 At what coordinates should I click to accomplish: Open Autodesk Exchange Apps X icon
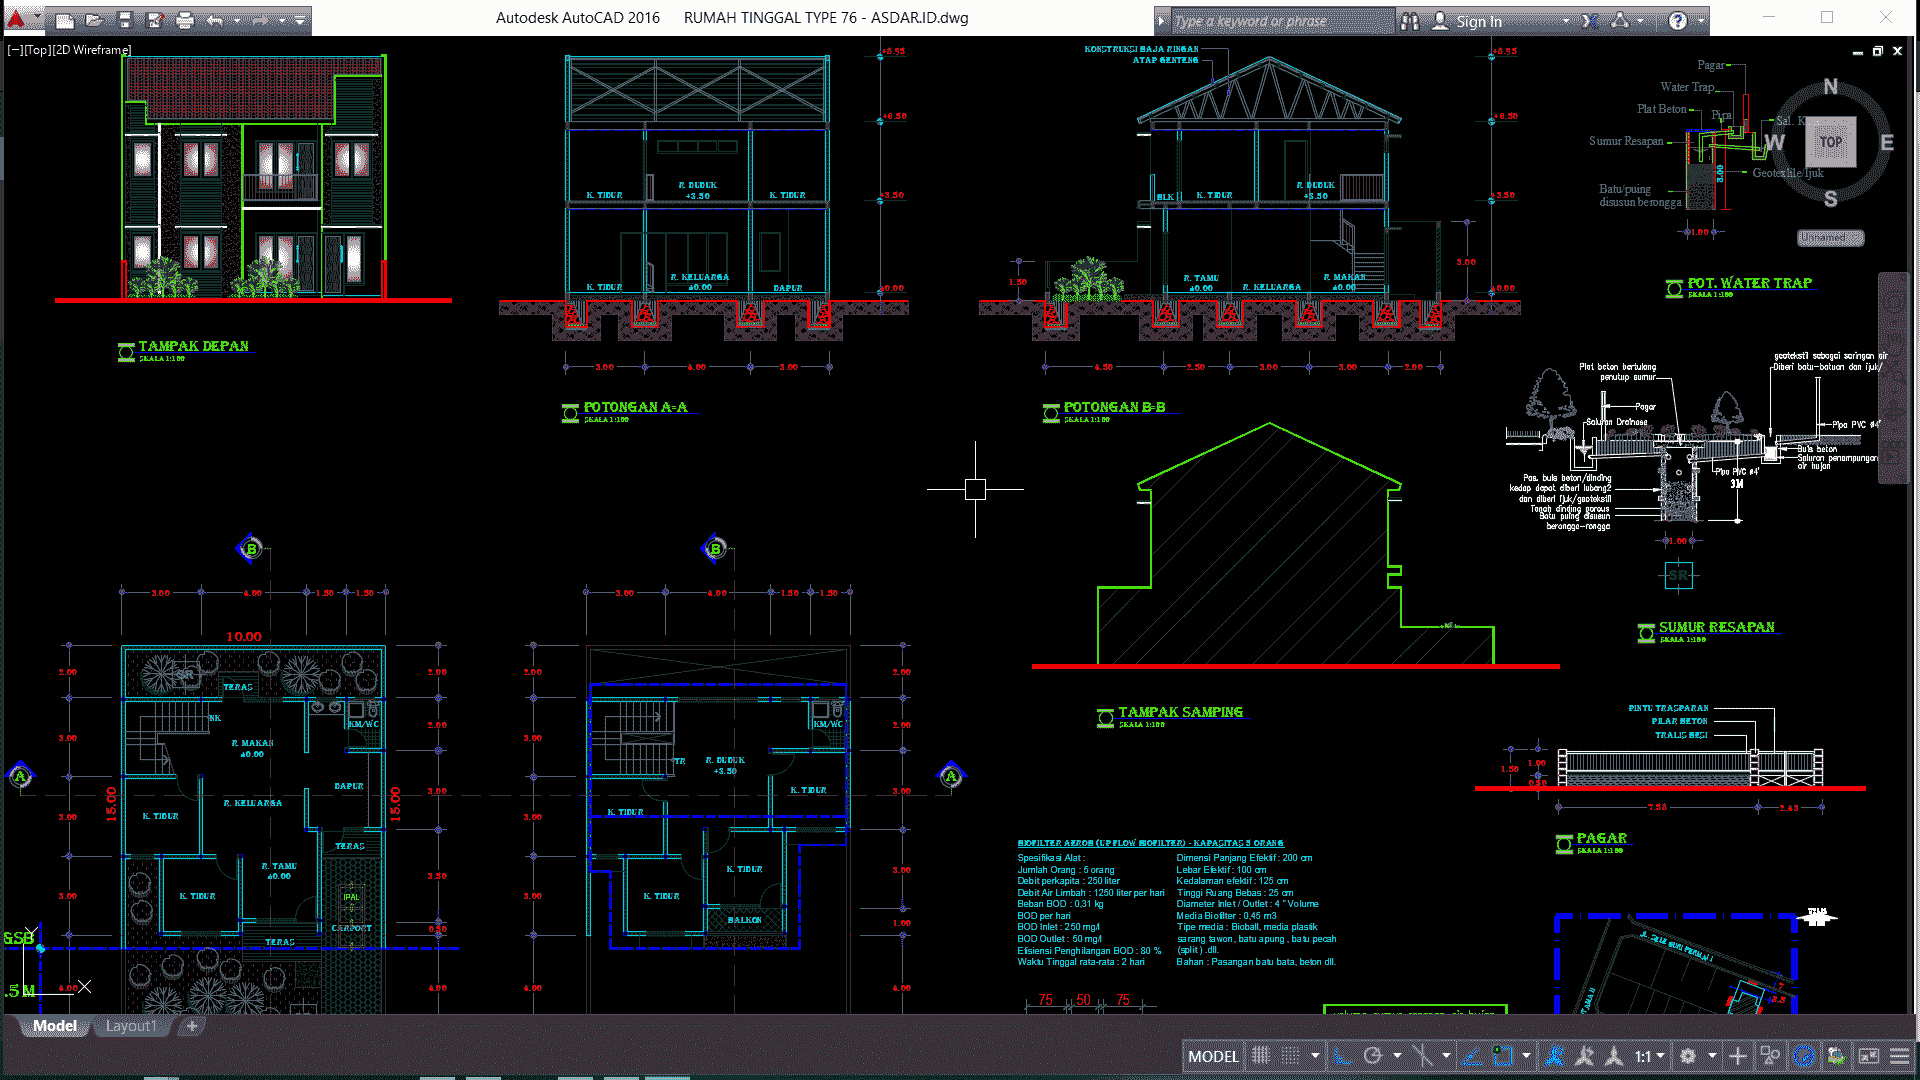(1590, 21)
